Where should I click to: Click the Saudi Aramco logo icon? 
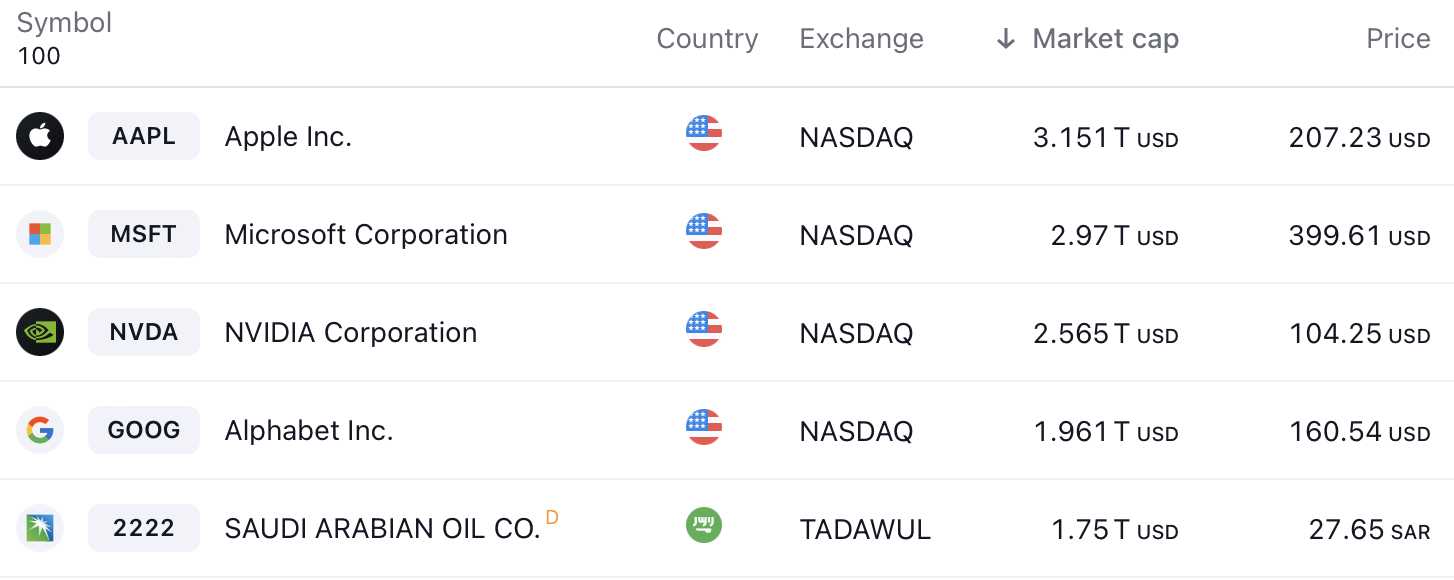tap(40, 528)
